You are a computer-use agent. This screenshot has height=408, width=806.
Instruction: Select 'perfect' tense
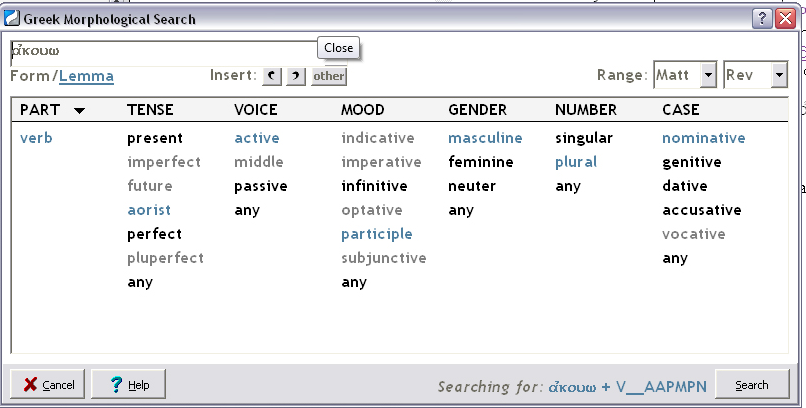coord(154,234)
